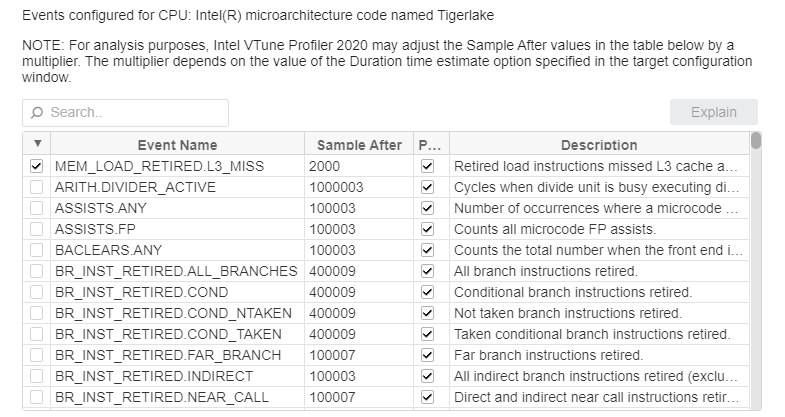Enable the ASSISTS.ANY event checkbox
The height and width of the screenshot is (417, 785).
coord(37,208)
